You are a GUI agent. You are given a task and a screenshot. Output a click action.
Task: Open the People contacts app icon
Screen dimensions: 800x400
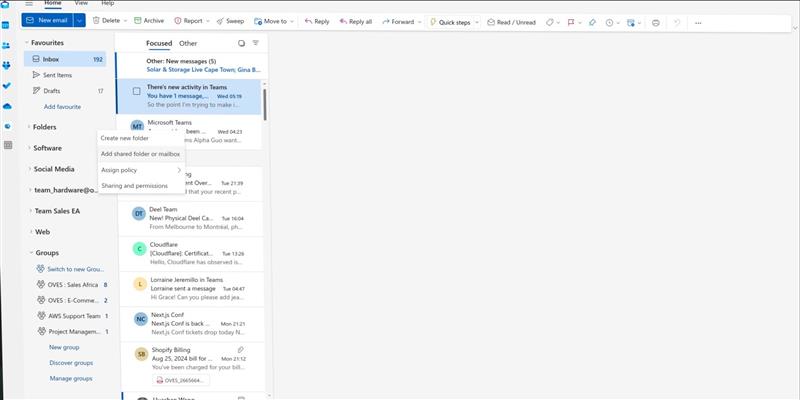(x=6, y=45)
